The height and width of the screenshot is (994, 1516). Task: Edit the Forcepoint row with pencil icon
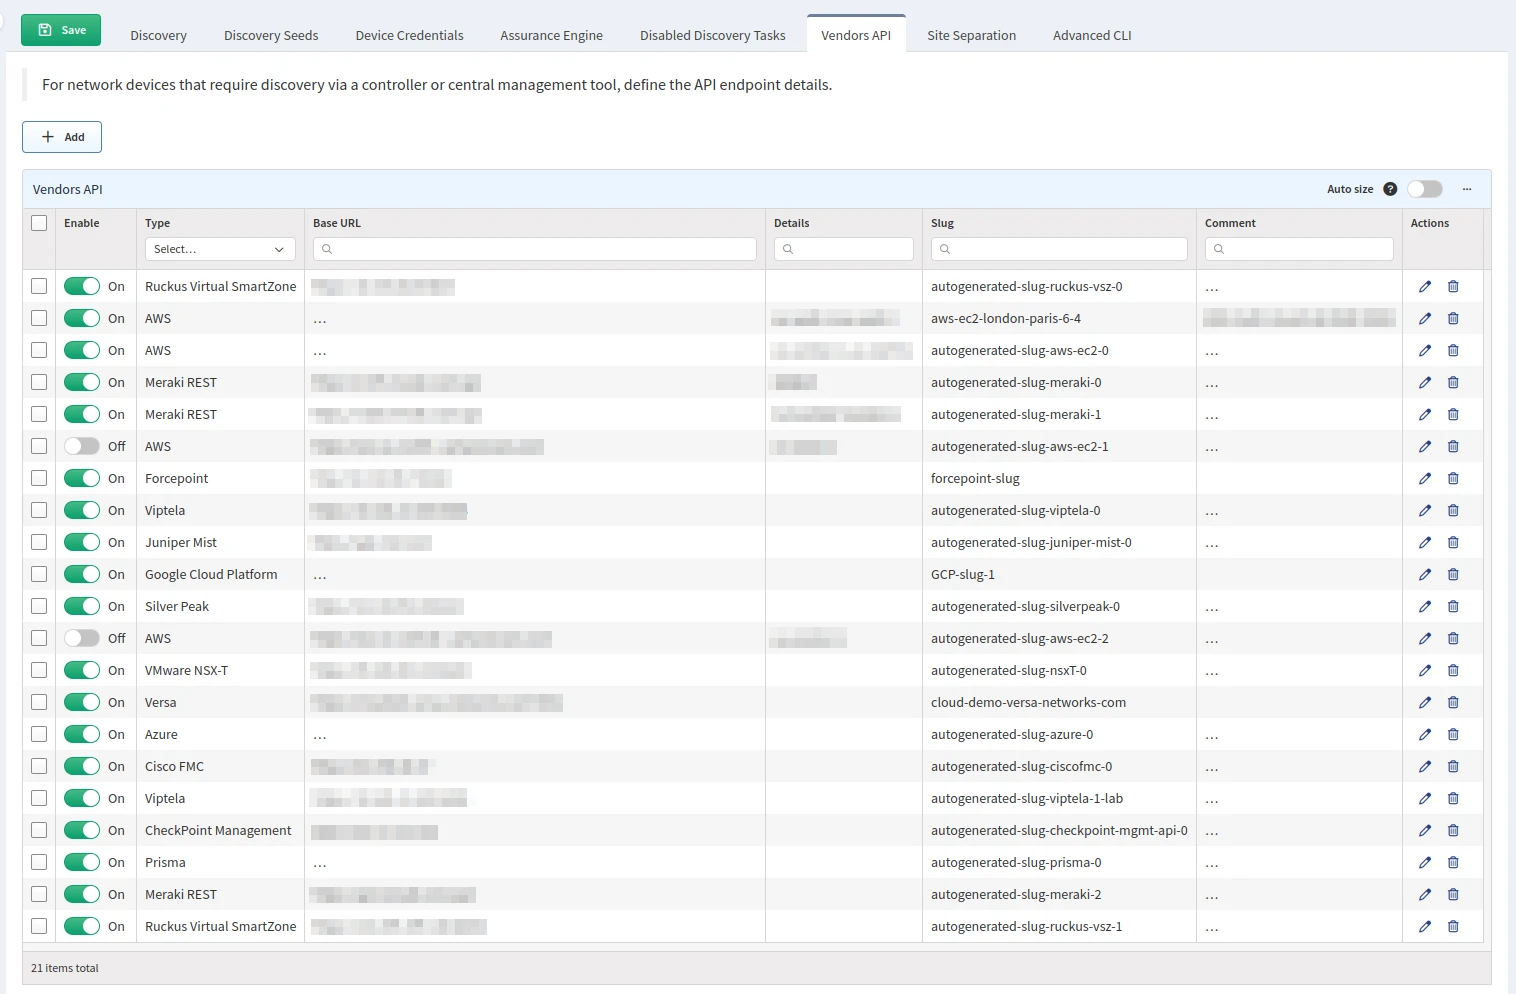(1424, 479)
